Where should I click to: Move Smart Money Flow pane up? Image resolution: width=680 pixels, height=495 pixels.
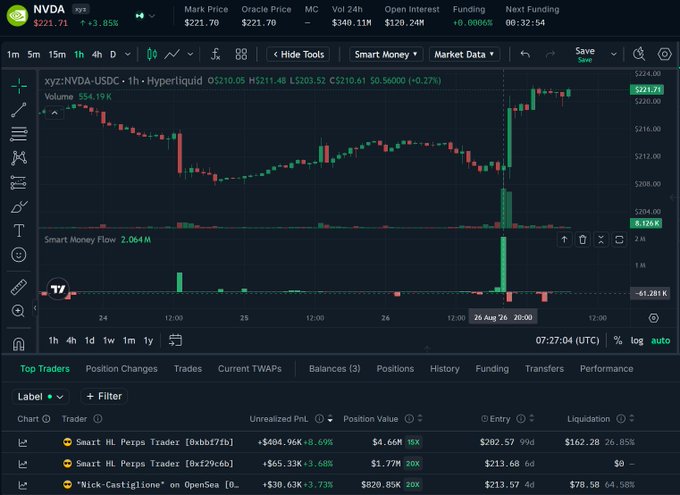click(x=564, y=239)
